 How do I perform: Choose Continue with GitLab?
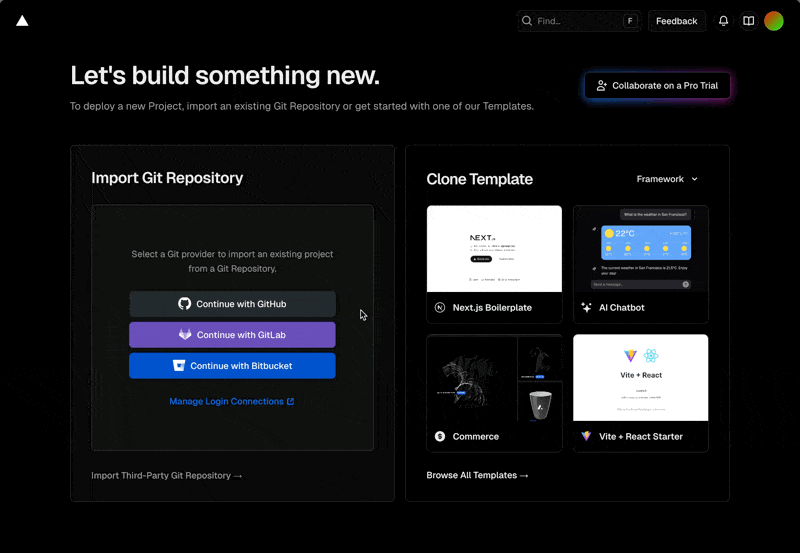(232, 335)
